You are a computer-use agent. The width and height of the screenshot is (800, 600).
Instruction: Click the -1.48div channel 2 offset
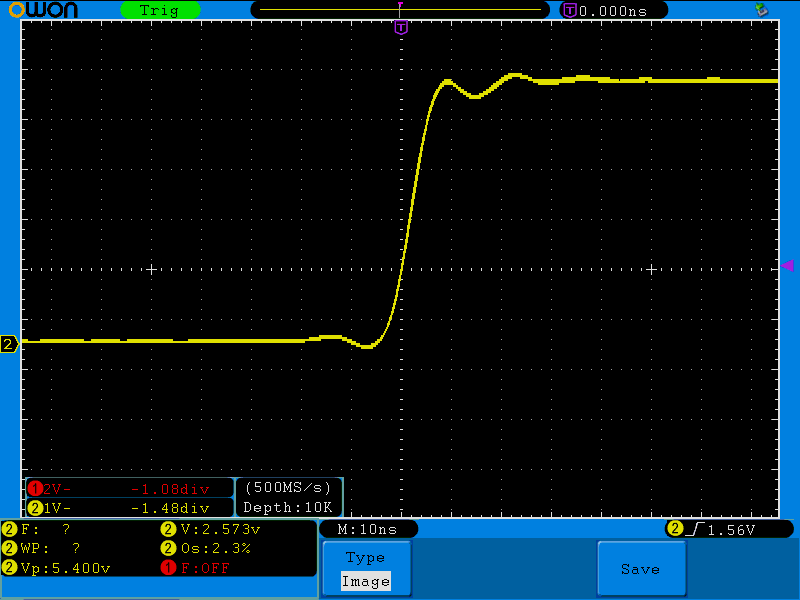click(x=170, y=508)
